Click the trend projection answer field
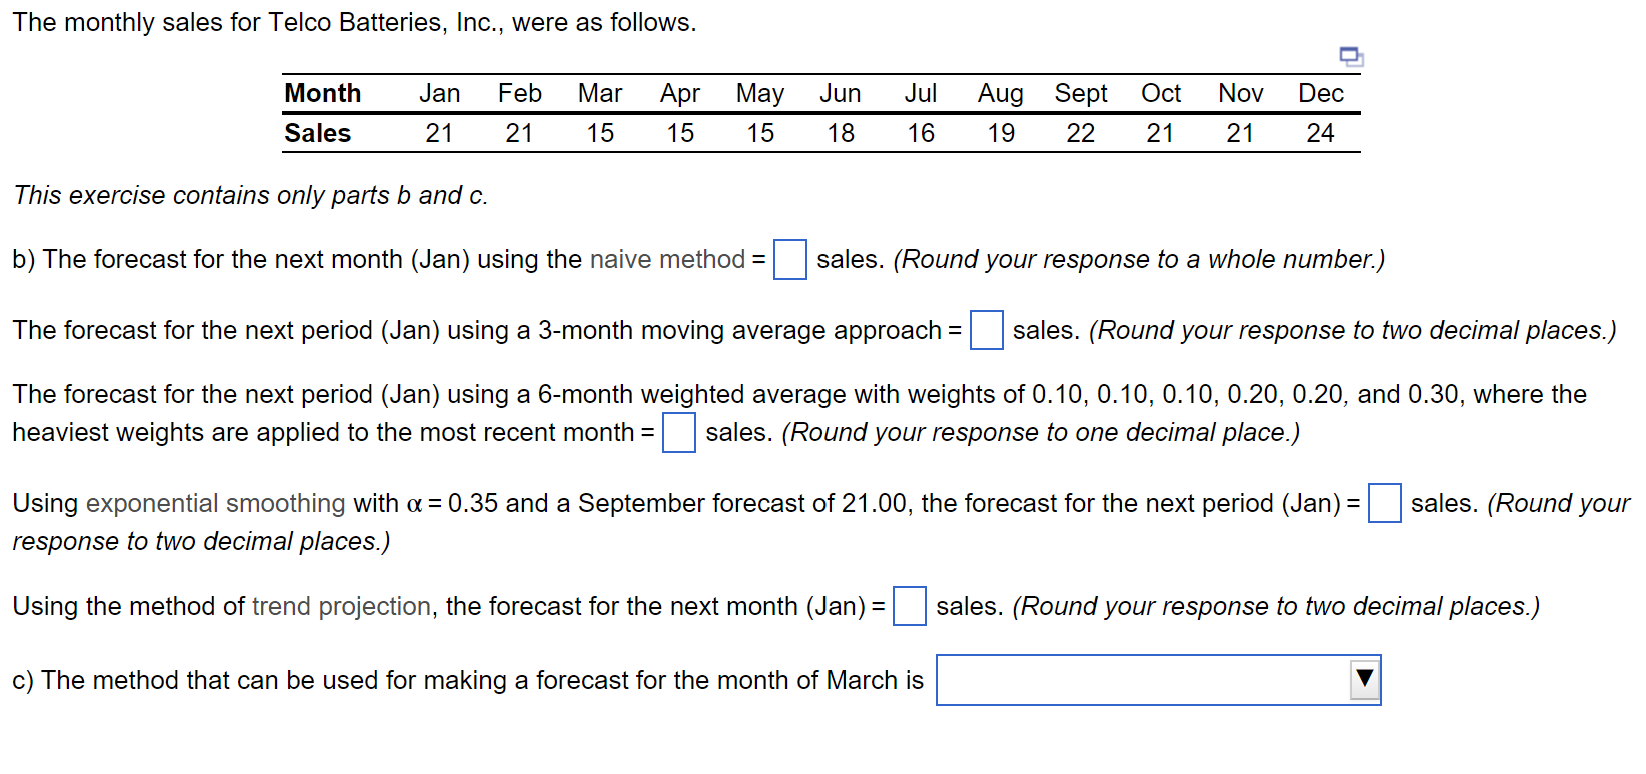Screen dimensions: 1646x774 pos(908,606)
